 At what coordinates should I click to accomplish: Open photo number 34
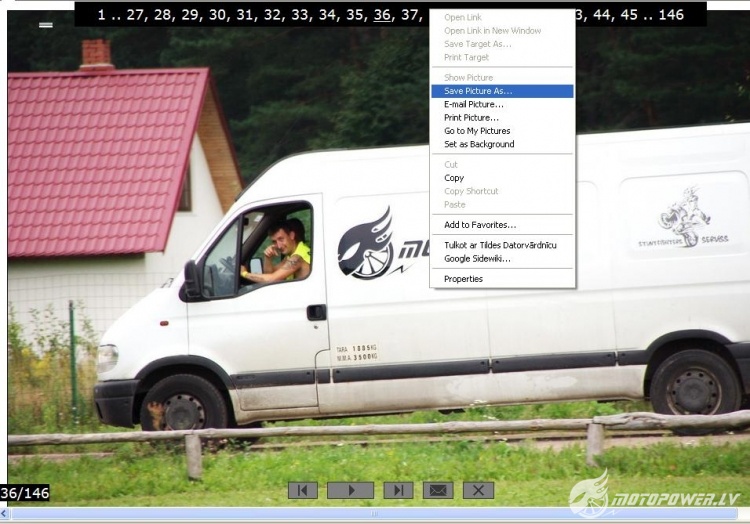pyautogui.click(x=328, y=15)
